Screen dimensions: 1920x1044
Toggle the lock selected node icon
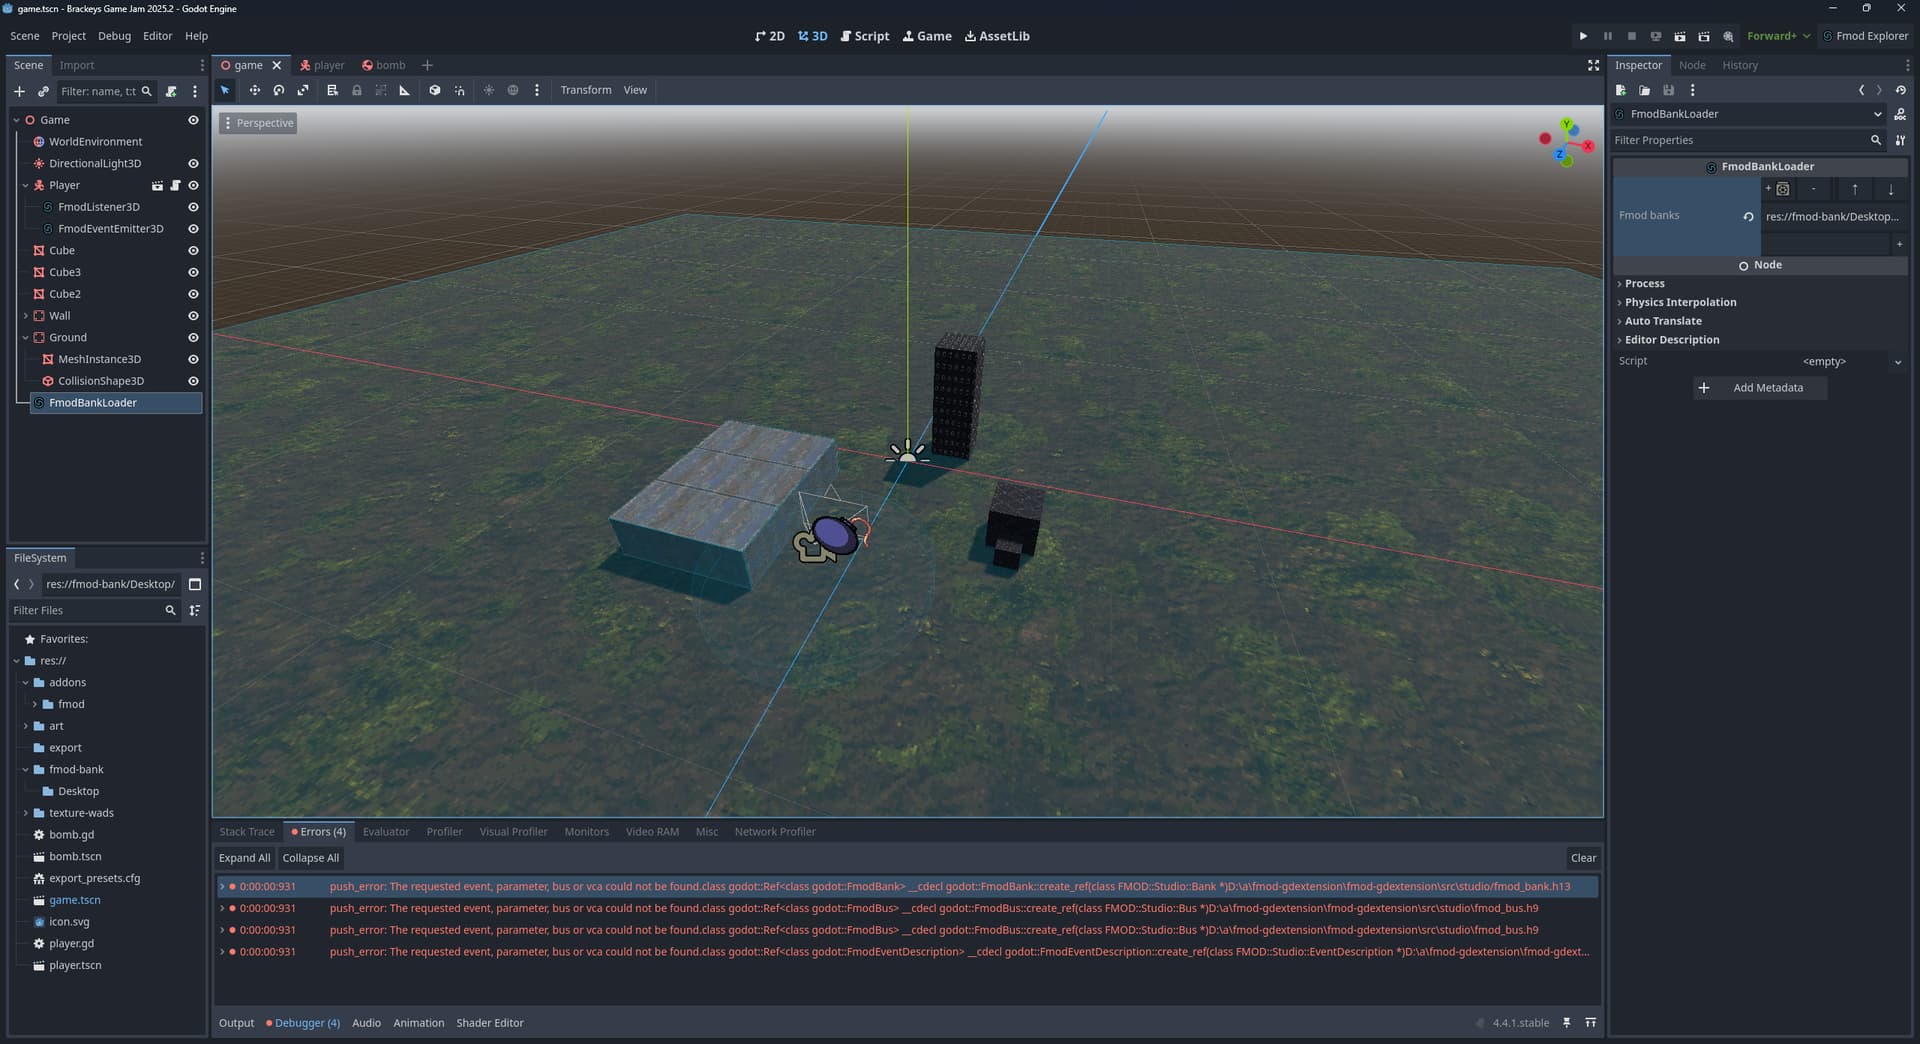(x=357, y=90)
